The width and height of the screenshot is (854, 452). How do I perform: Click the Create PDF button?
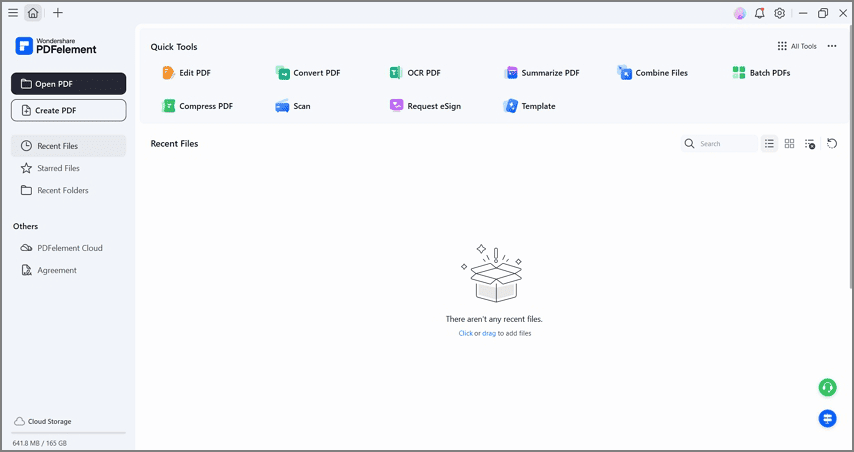[69, 111]
